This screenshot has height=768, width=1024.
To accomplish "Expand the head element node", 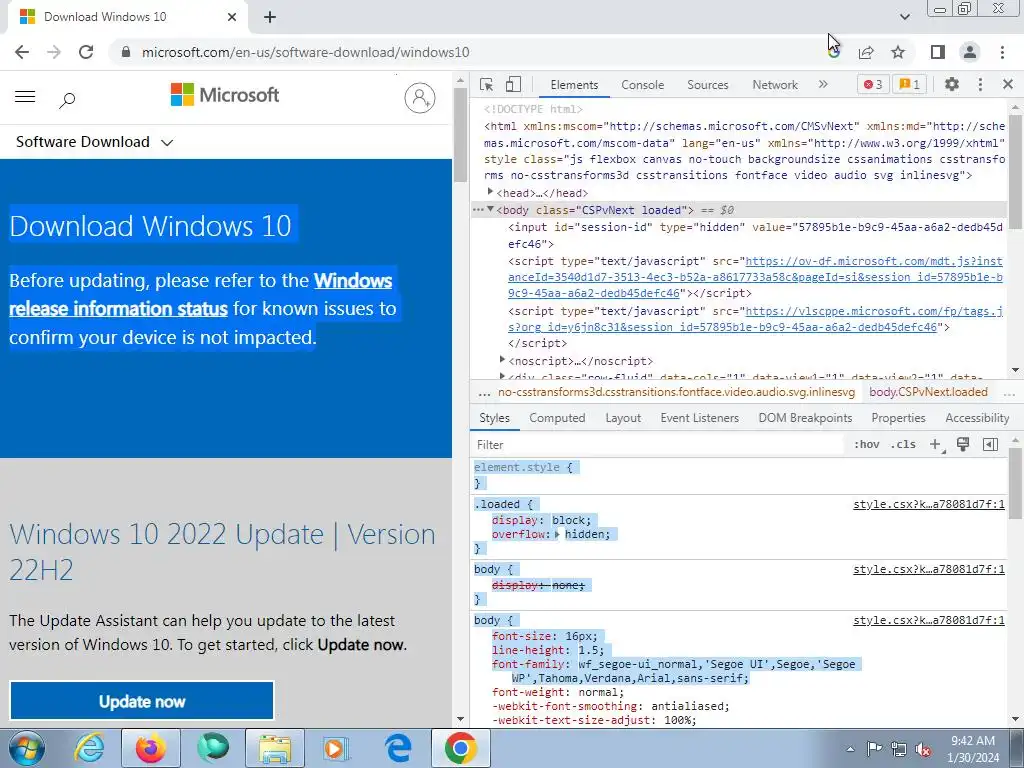I will pyautogui.click(x=490, y=192).
